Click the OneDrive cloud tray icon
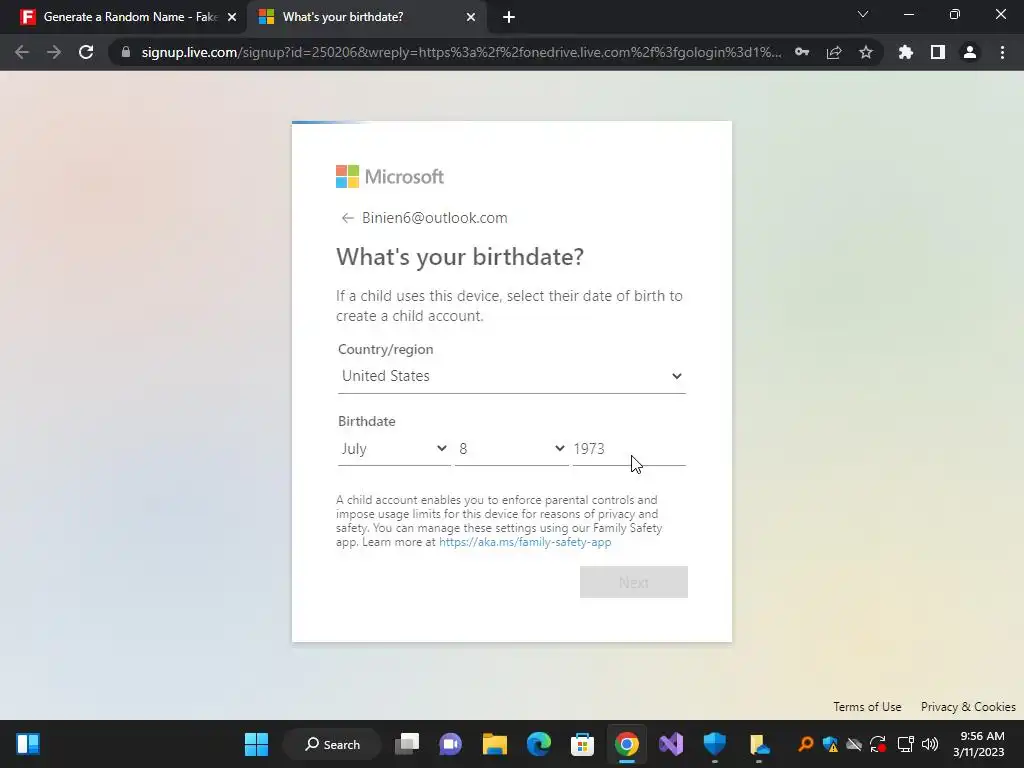The height and width of the screenshot is (768, 1024). click(854, 744)
